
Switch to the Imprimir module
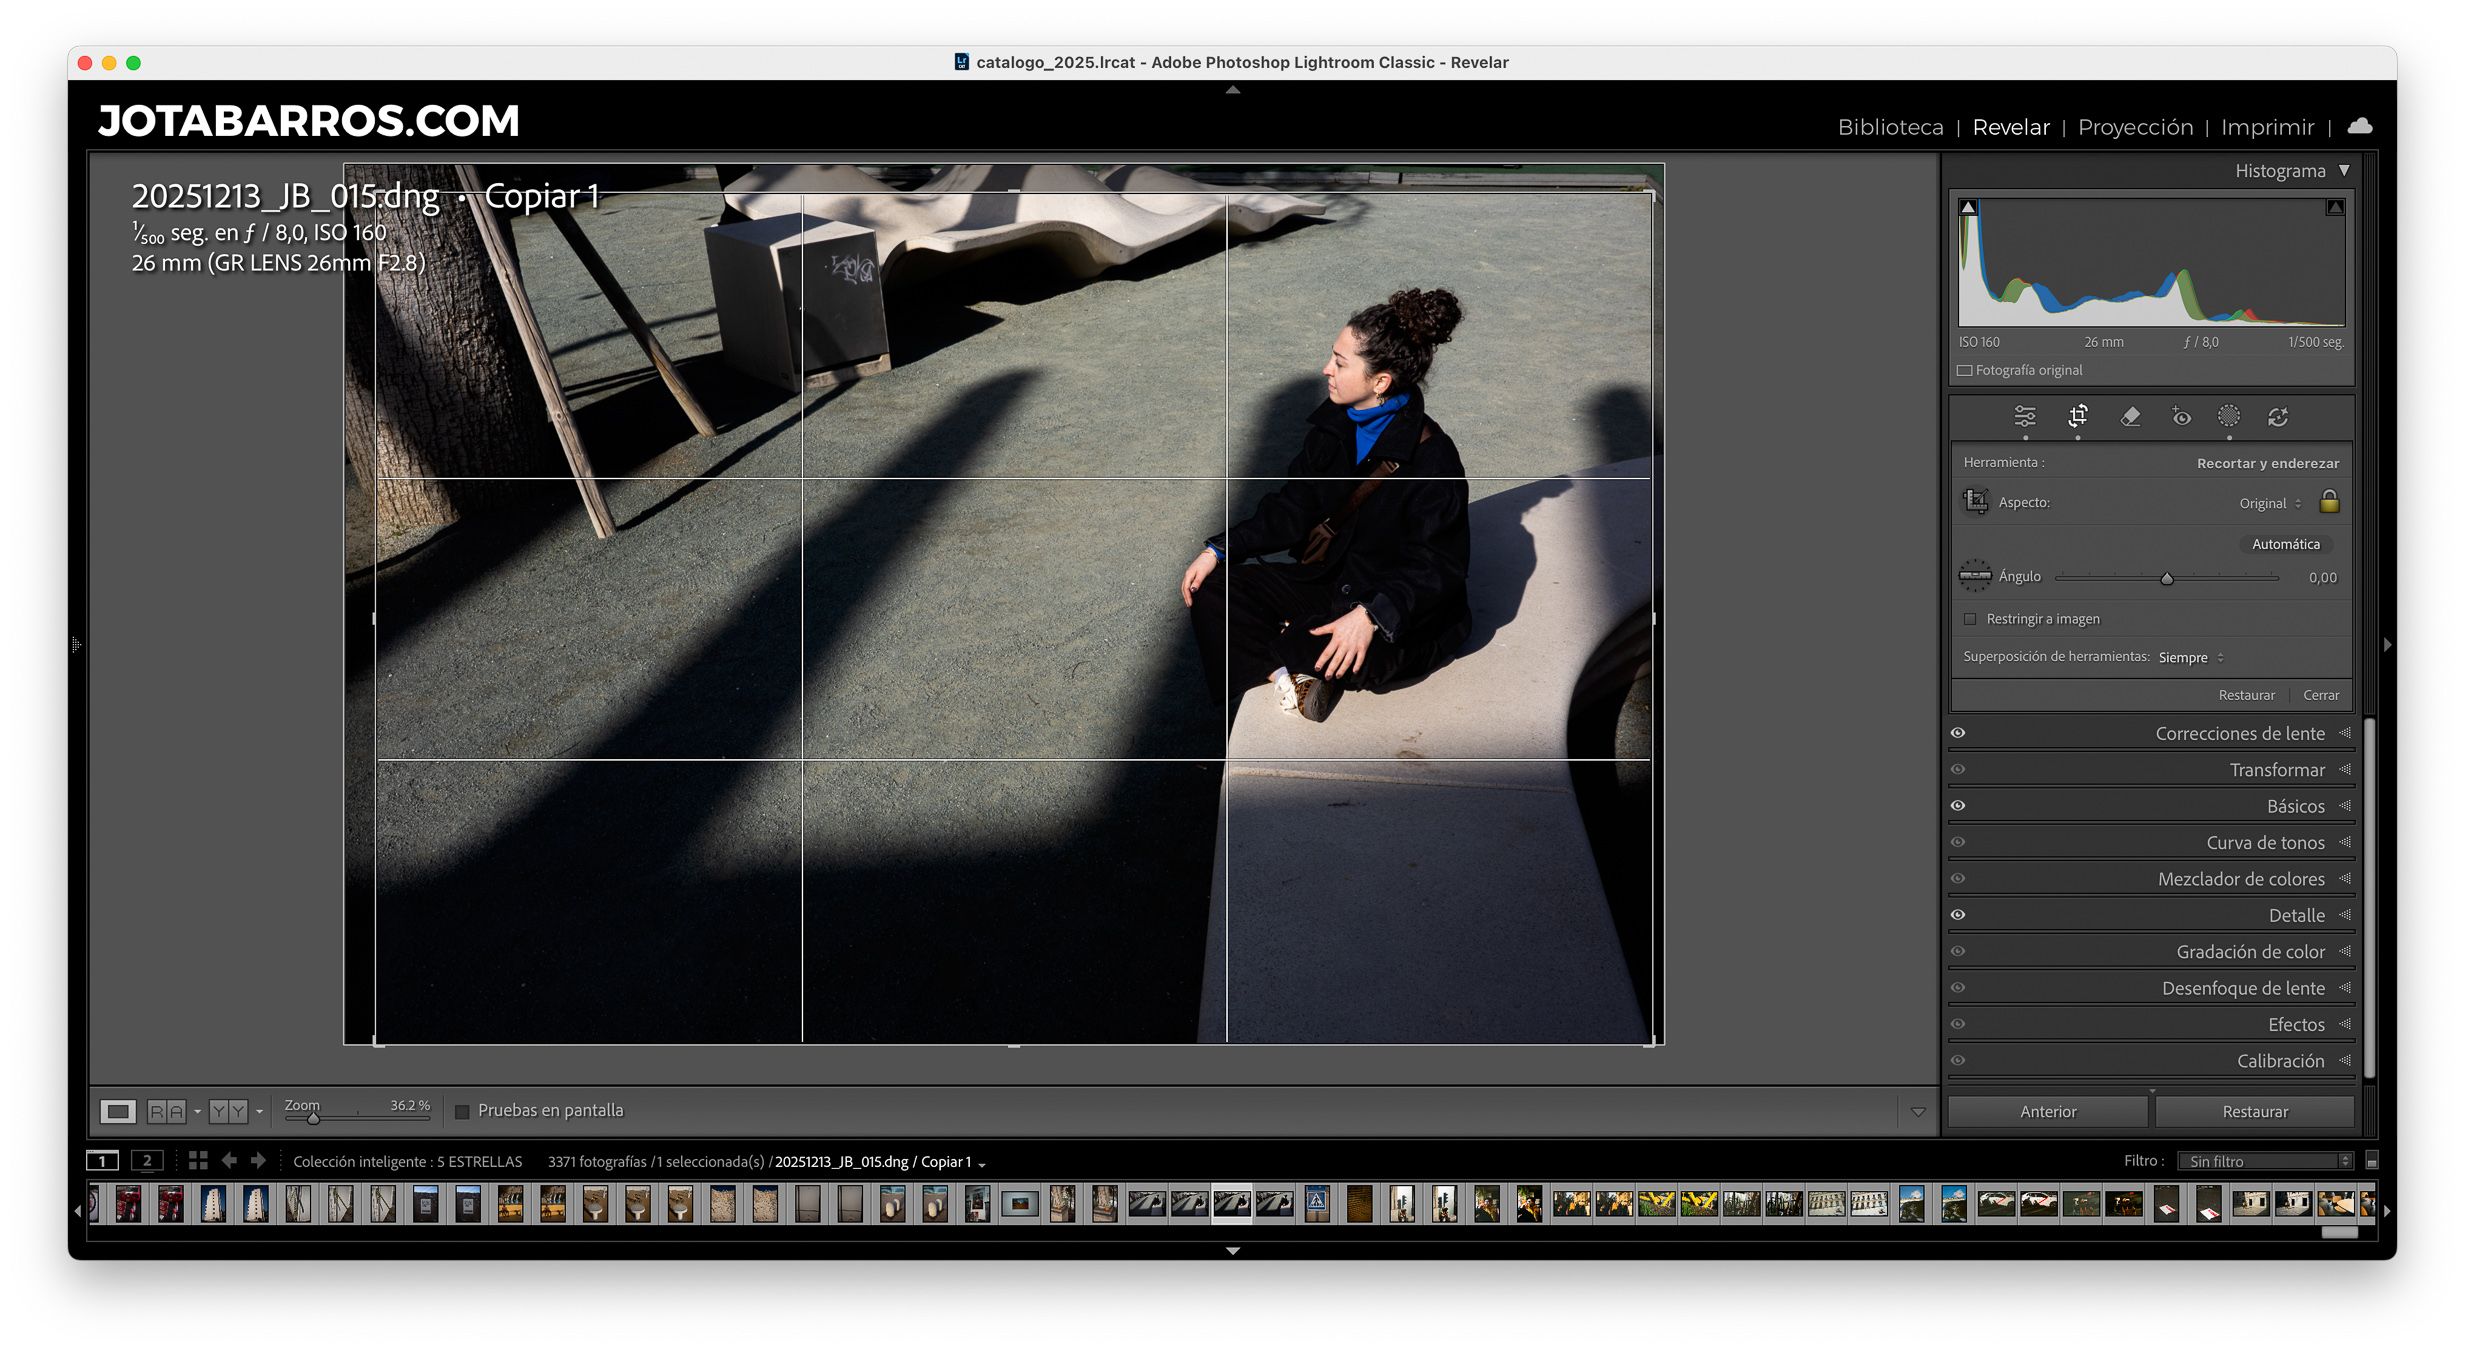(2267, 127)
